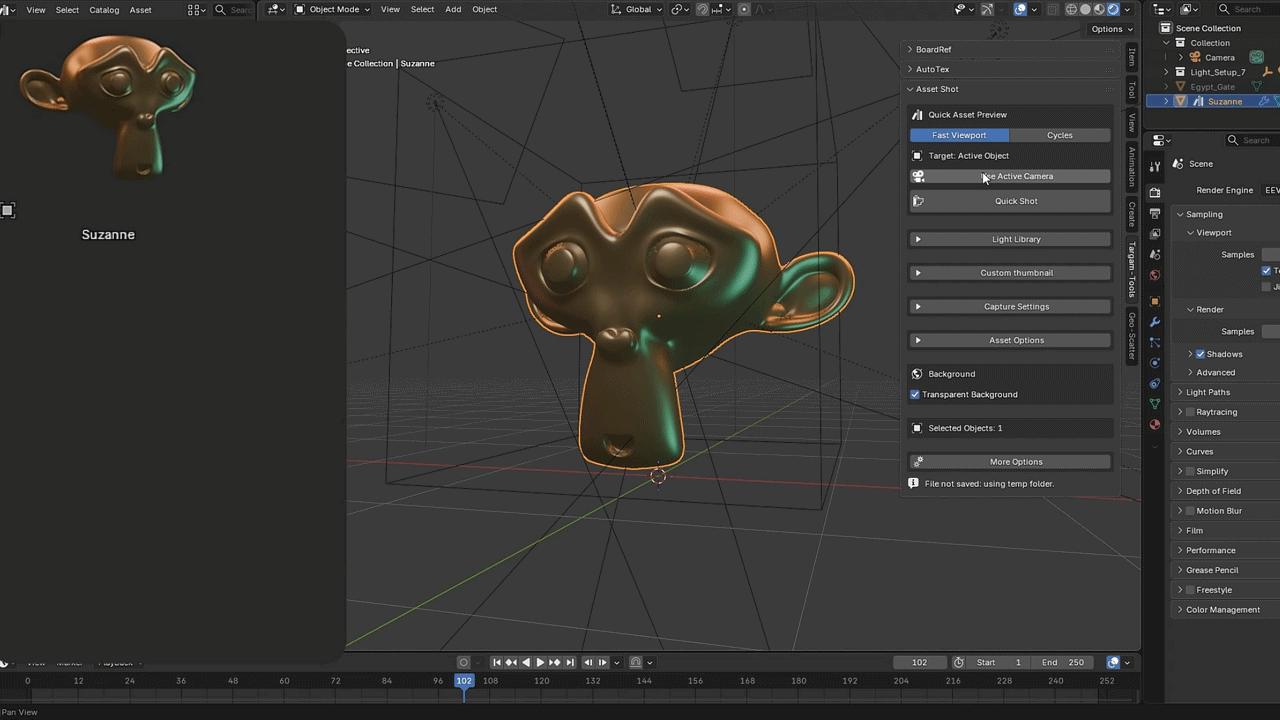The image size is (1280, 720).
Task: Click the More Options button
Action: (1010, 462)
